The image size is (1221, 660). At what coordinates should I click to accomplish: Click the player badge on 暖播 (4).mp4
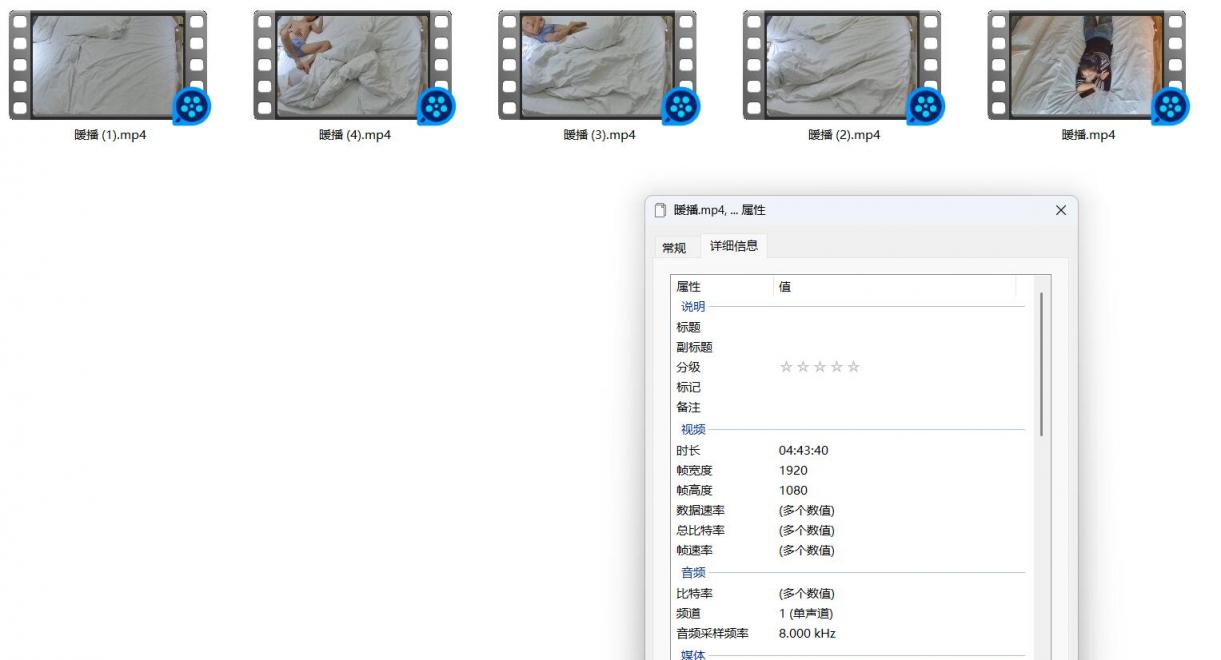436,106
